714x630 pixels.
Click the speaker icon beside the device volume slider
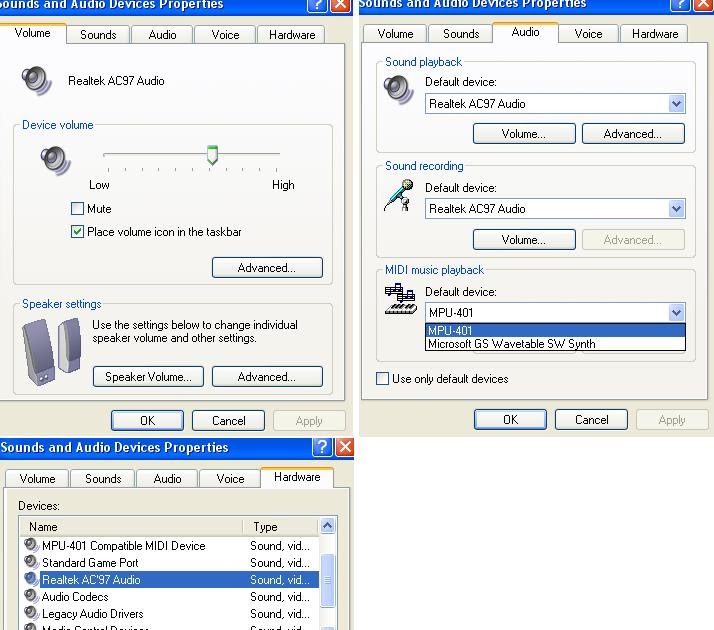point(55,160)
